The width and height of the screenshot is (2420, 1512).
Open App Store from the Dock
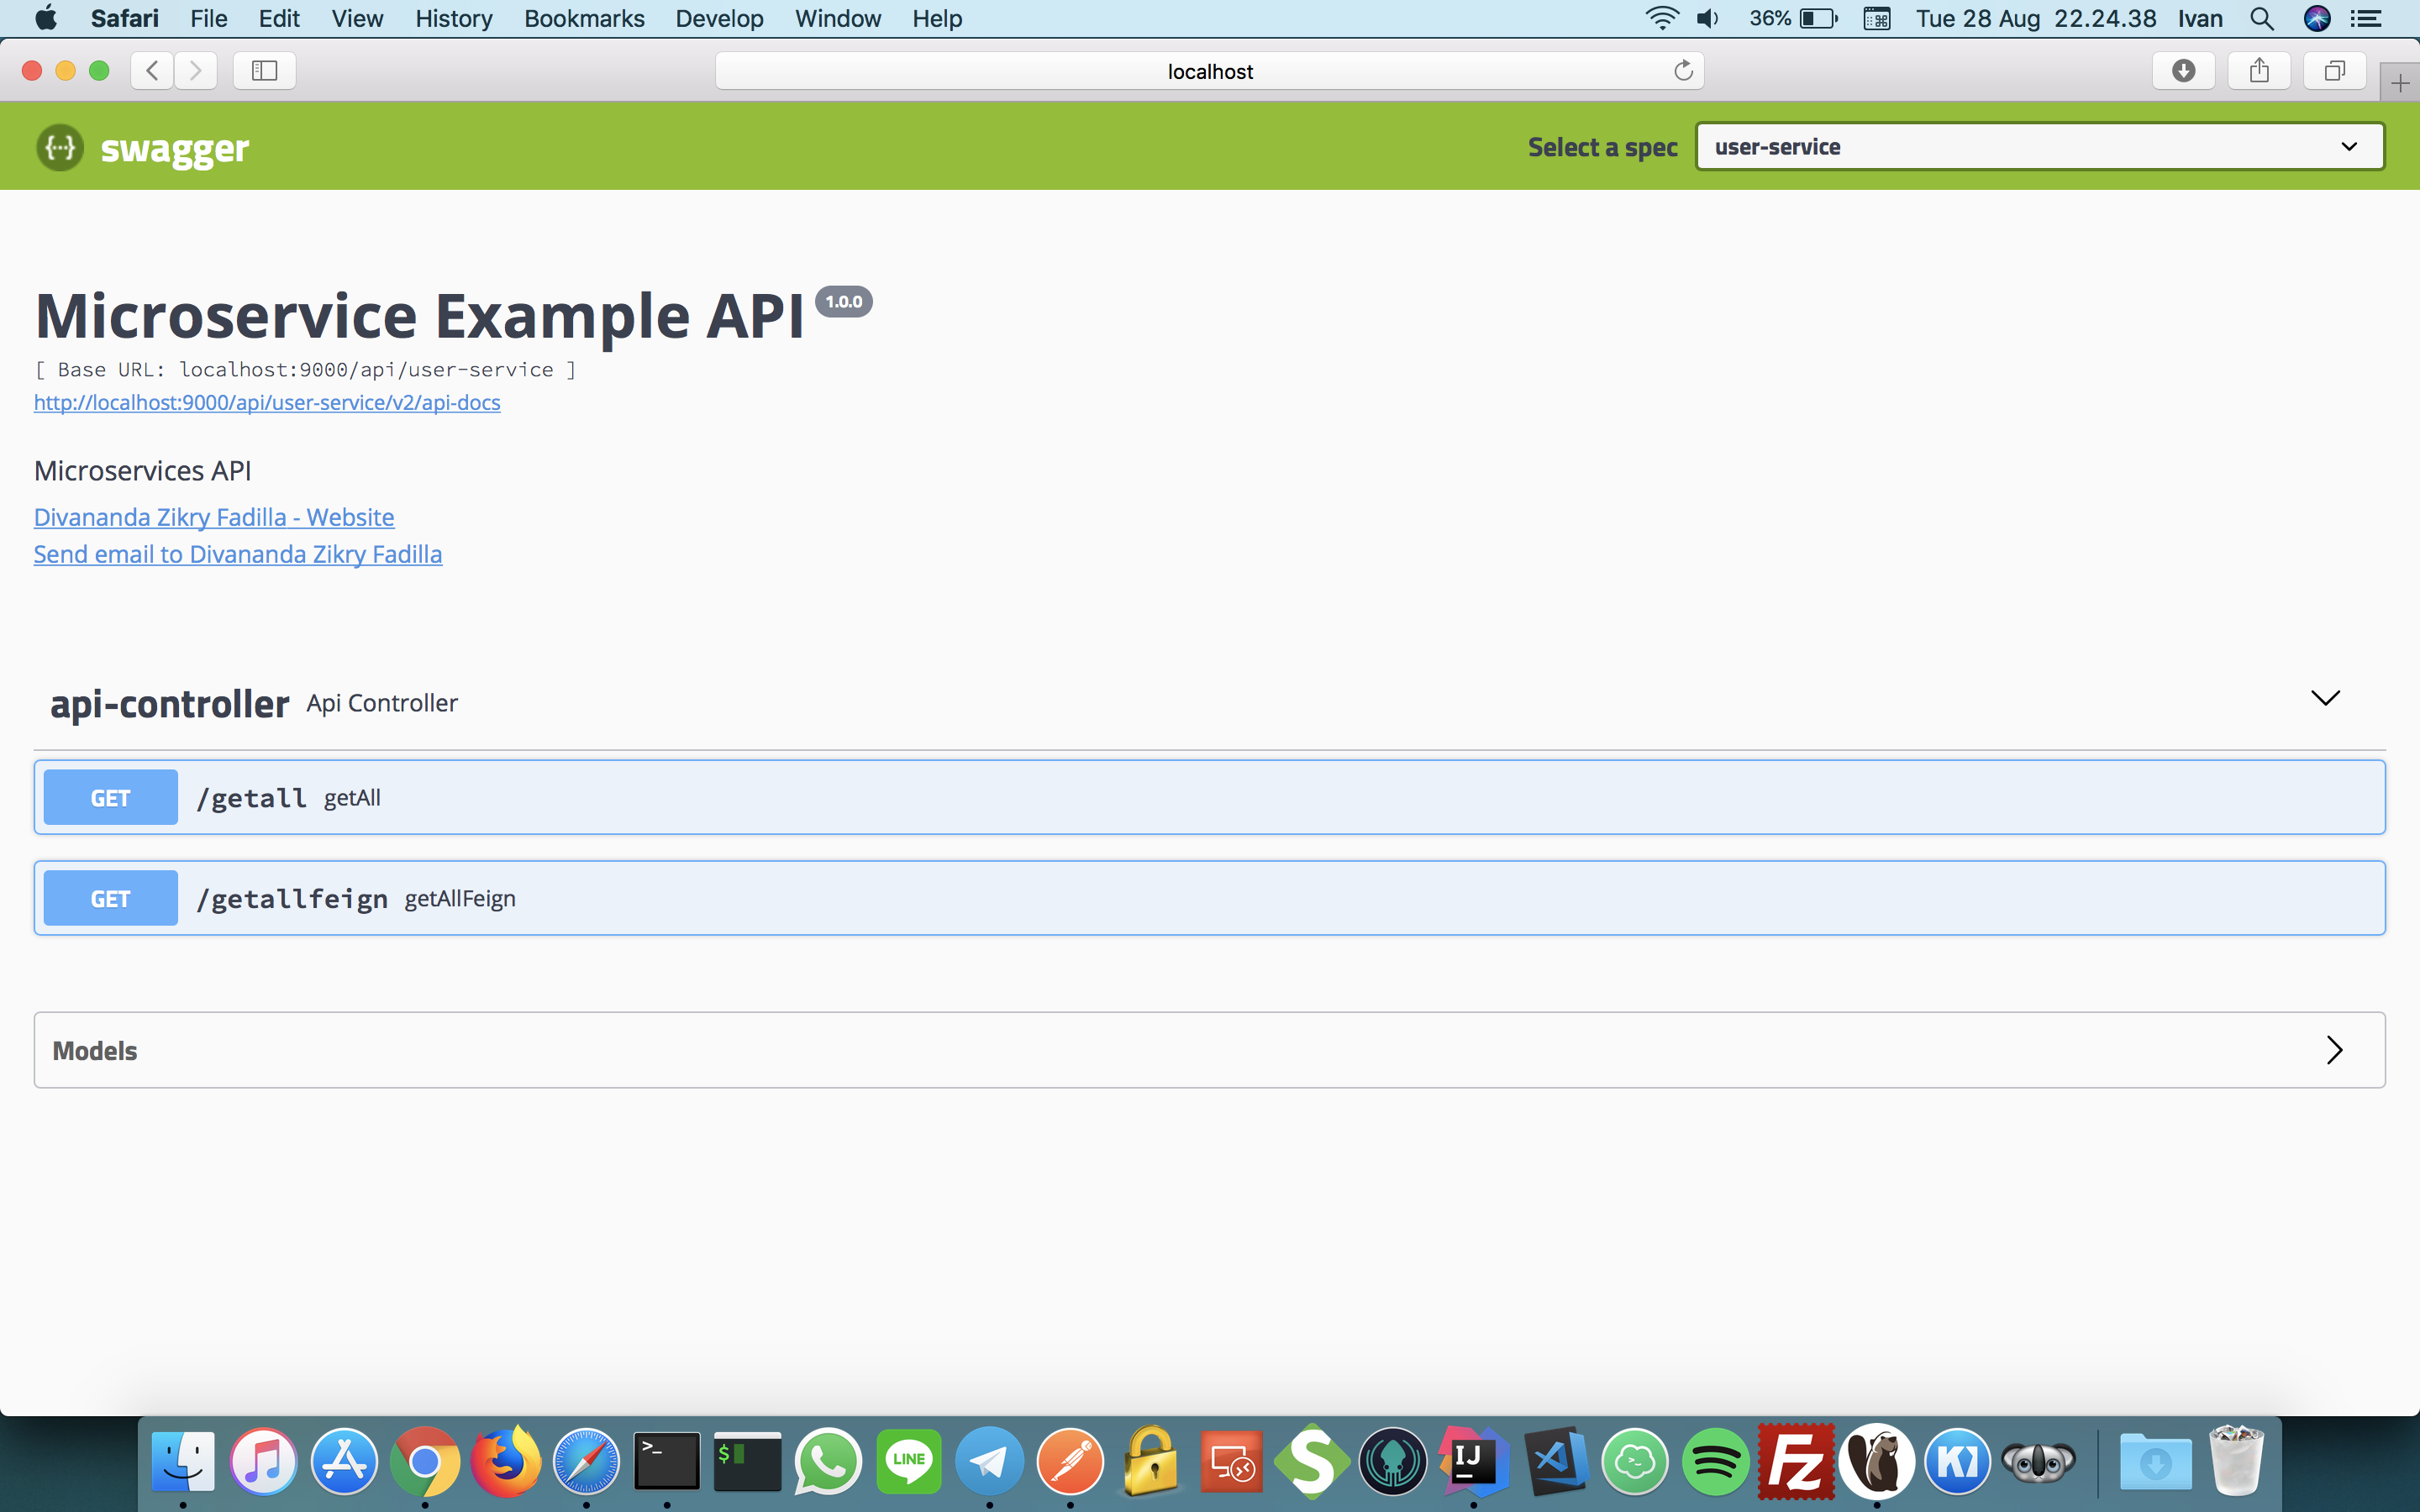click(x=344, y=1461)
